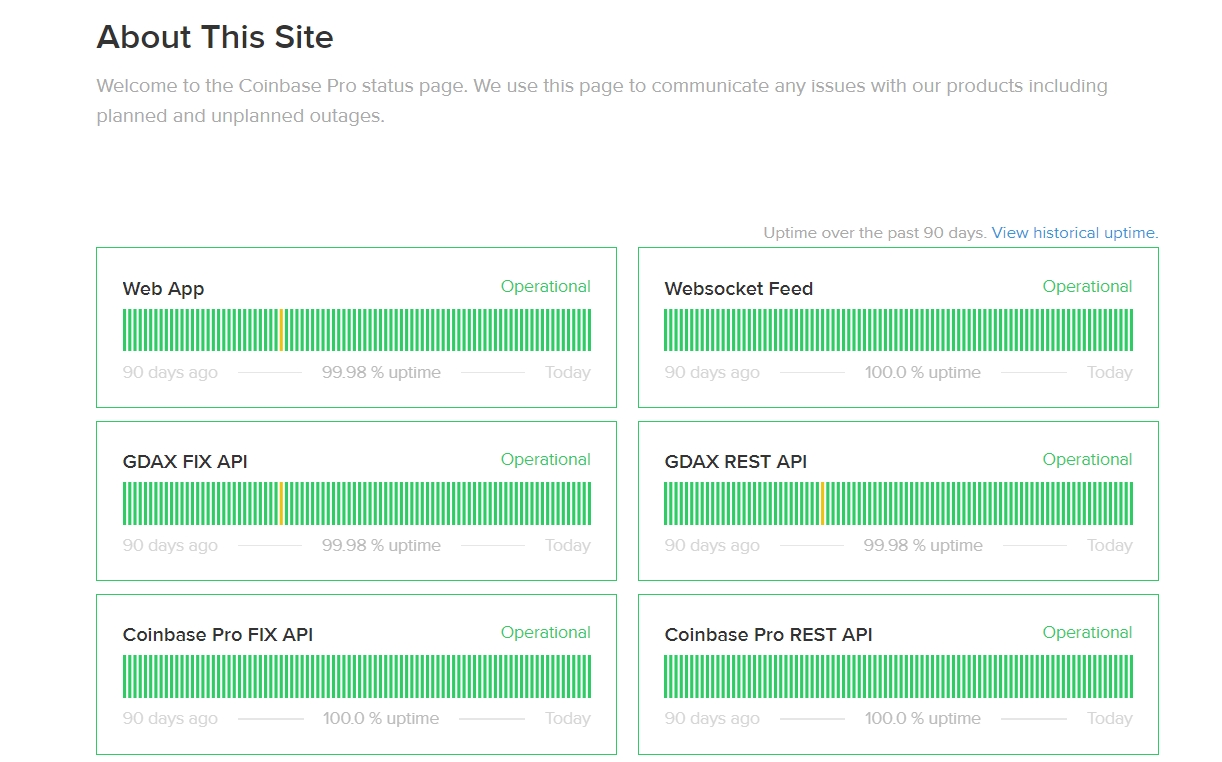1222x762 pixels.
Task: Click the yellow incident bar in GDAX REST API
Action: pyautogui.click(x=822, y=503)
